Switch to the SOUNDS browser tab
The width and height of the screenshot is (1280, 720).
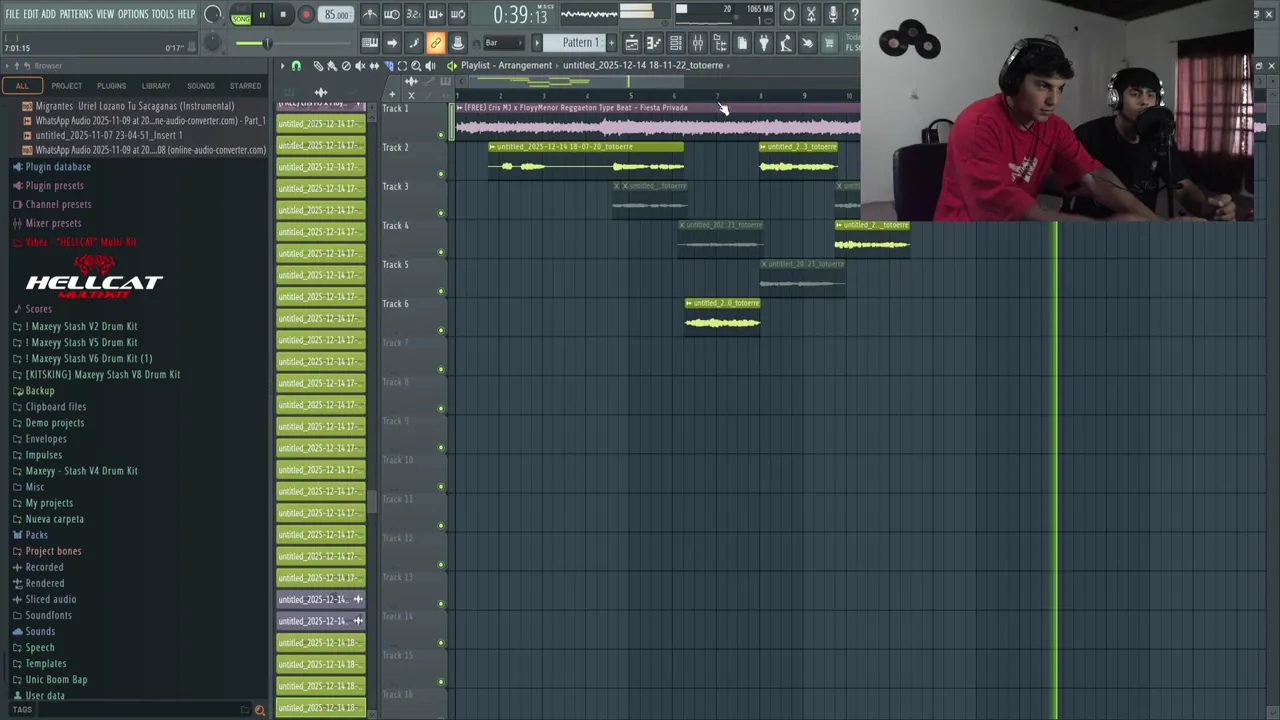(x=200, y=86)
